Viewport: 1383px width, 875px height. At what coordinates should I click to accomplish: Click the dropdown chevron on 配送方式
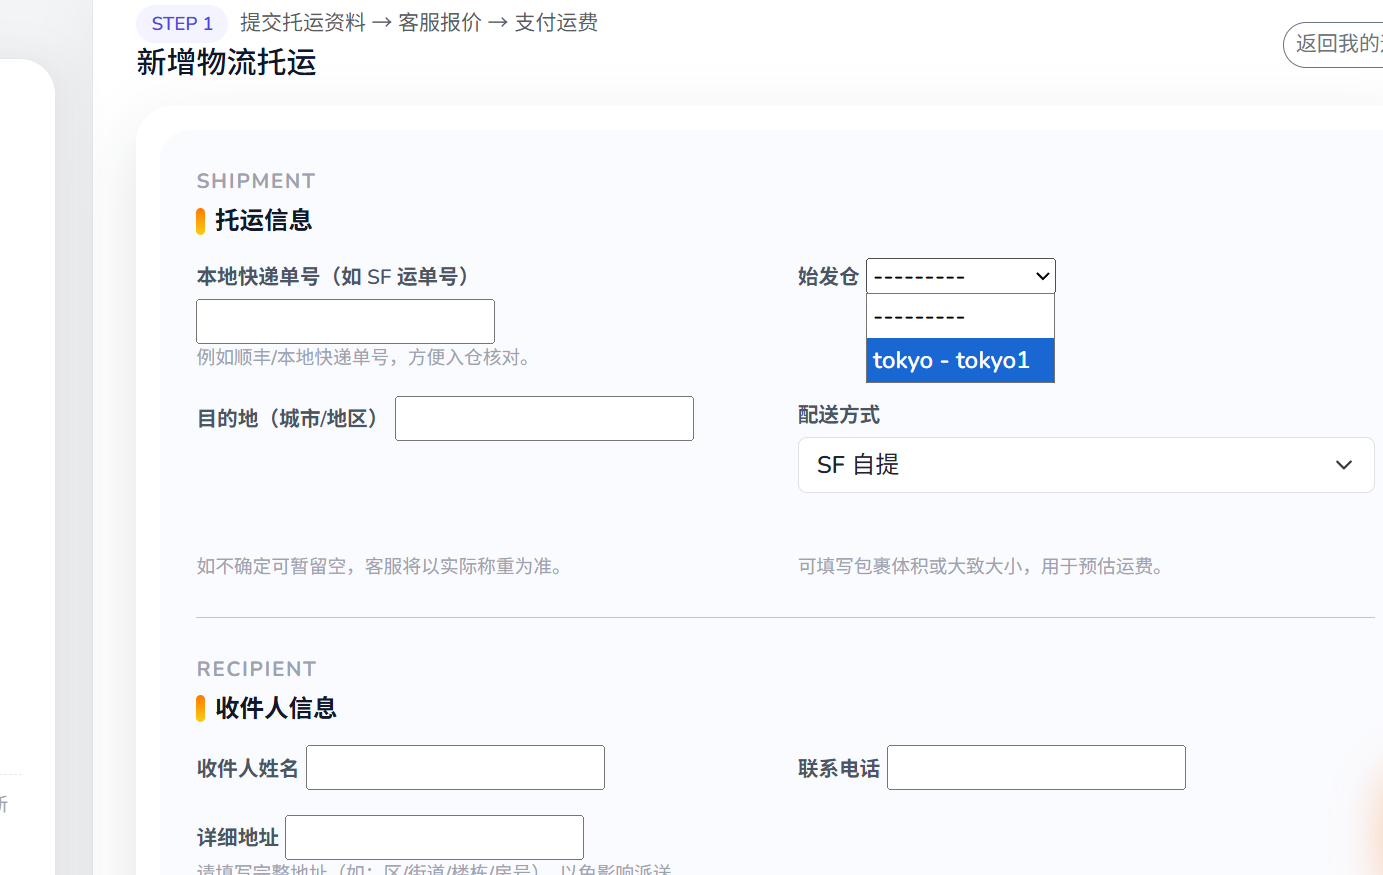click(1344, 465)
